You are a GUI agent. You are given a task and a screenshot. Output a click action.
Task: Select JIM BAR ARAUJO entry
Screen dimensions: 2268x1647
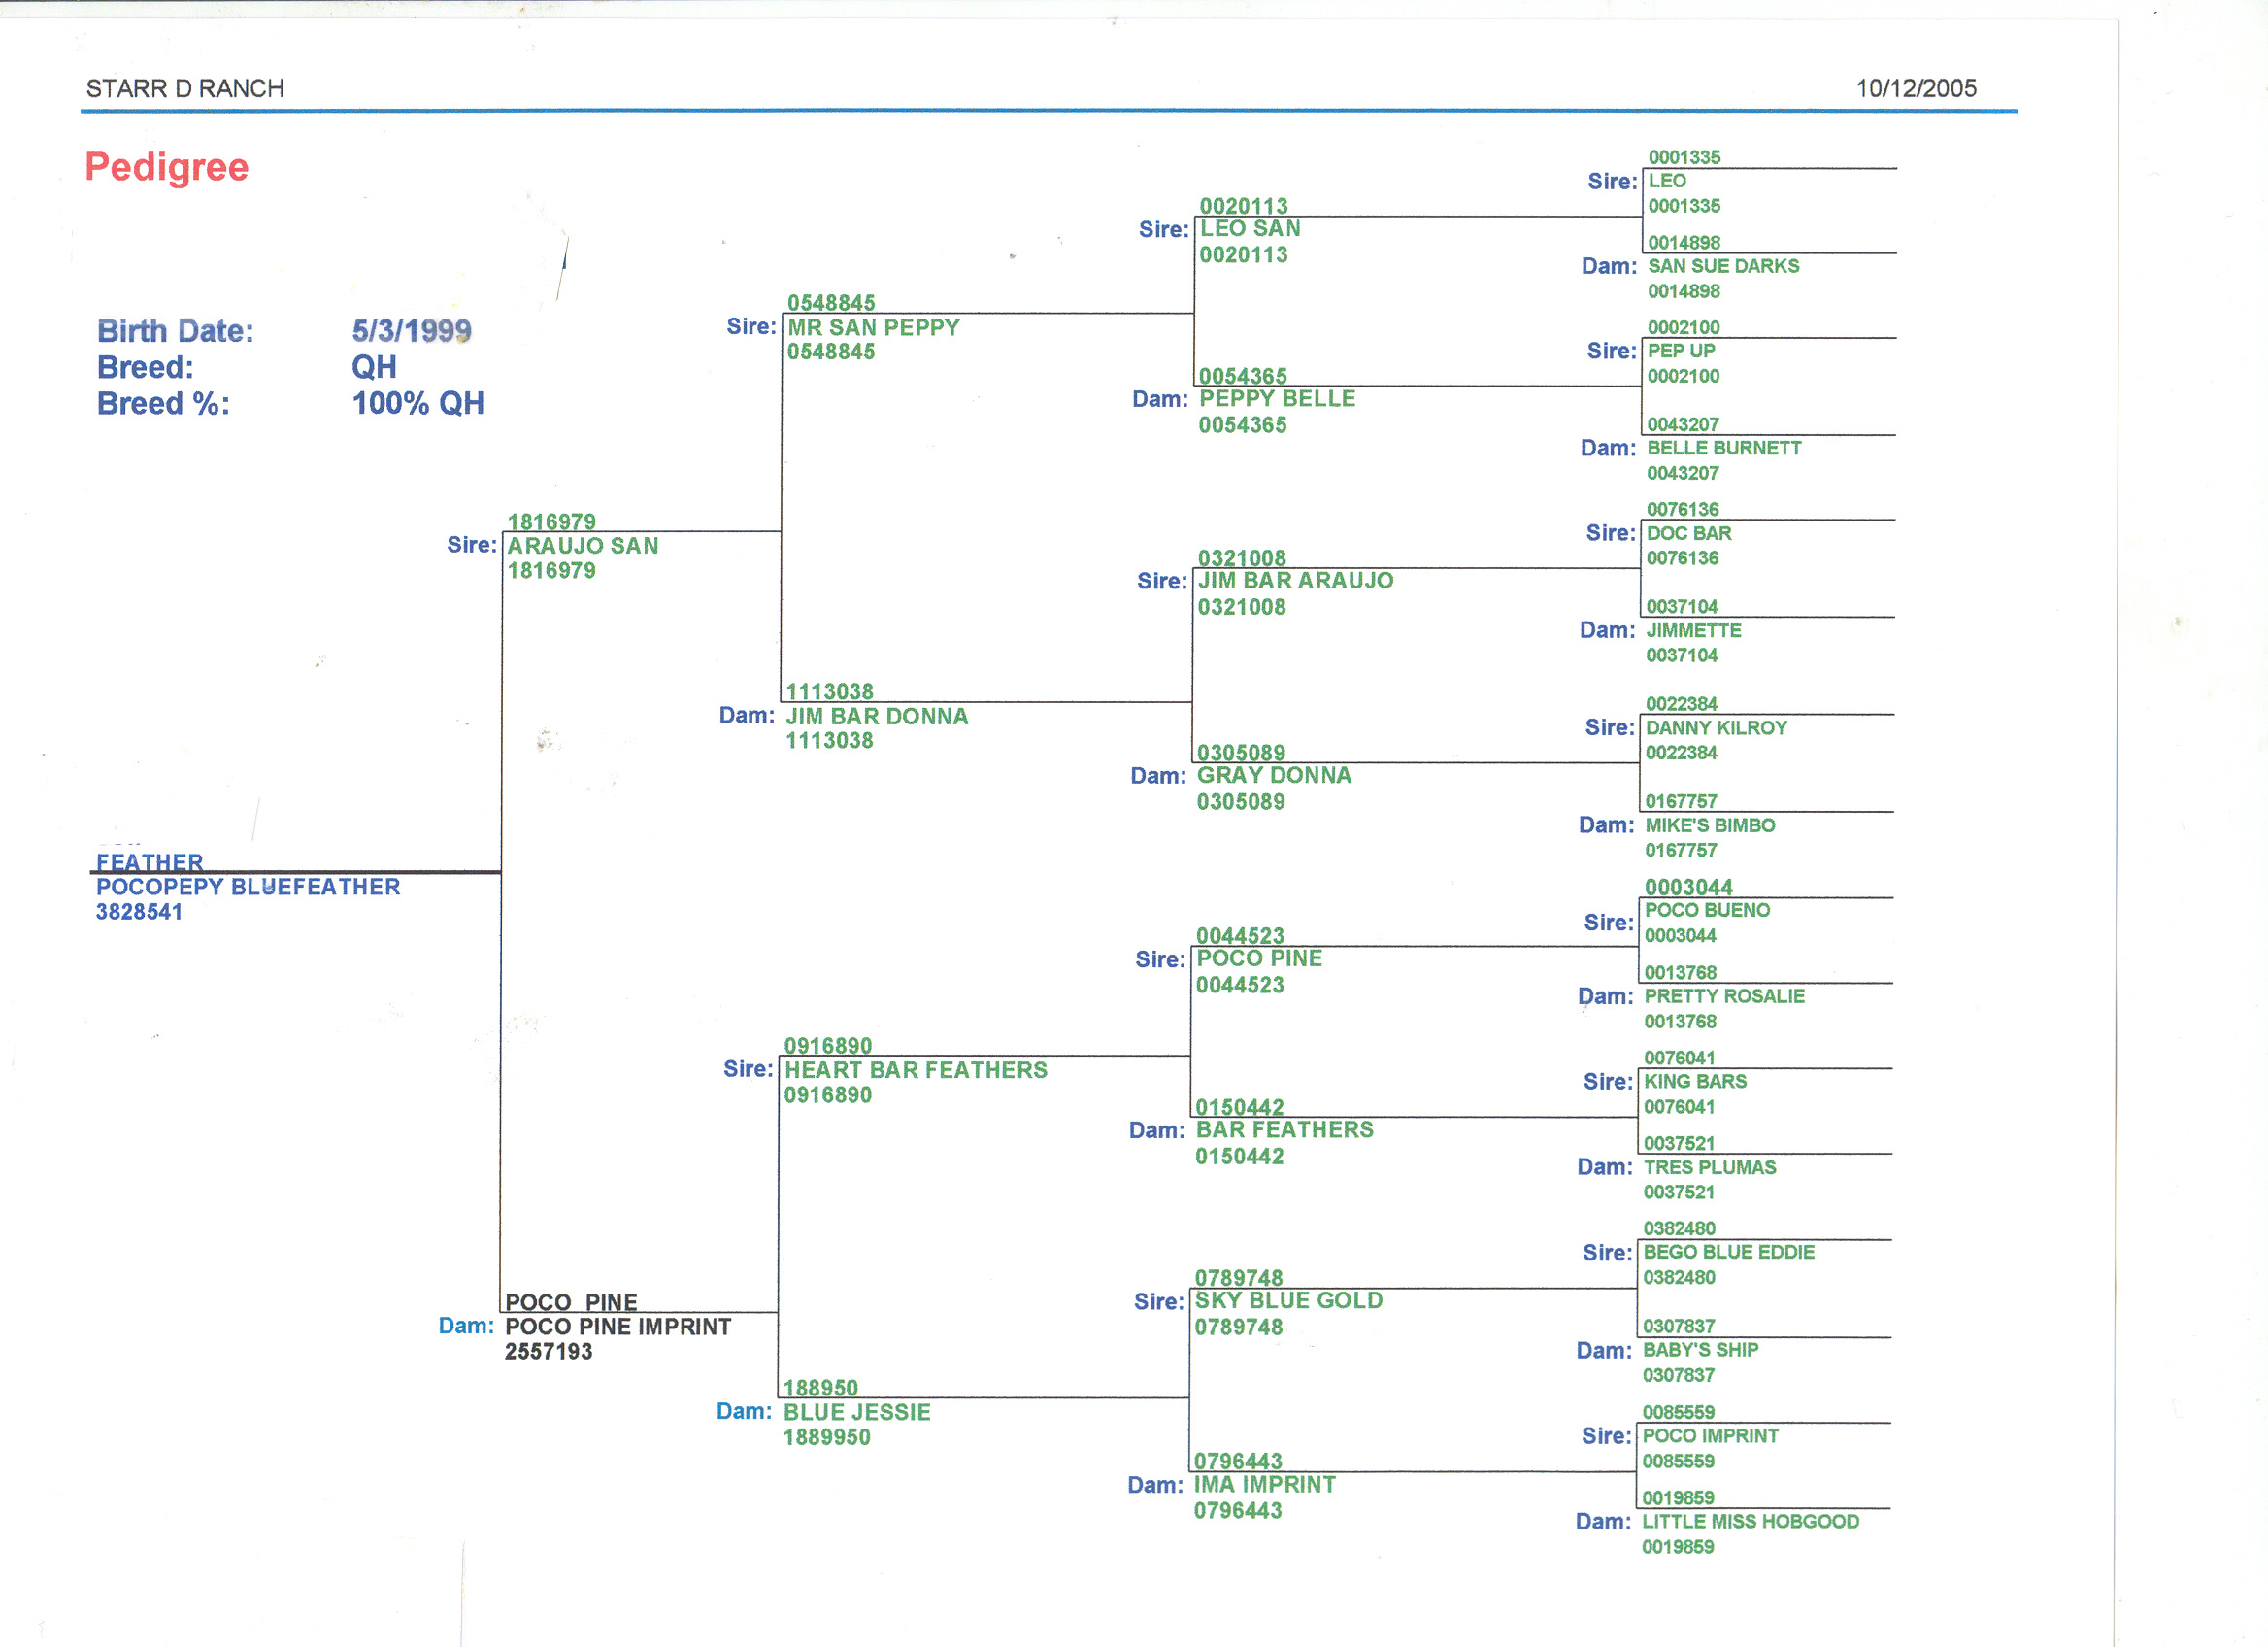(1294, 581)
